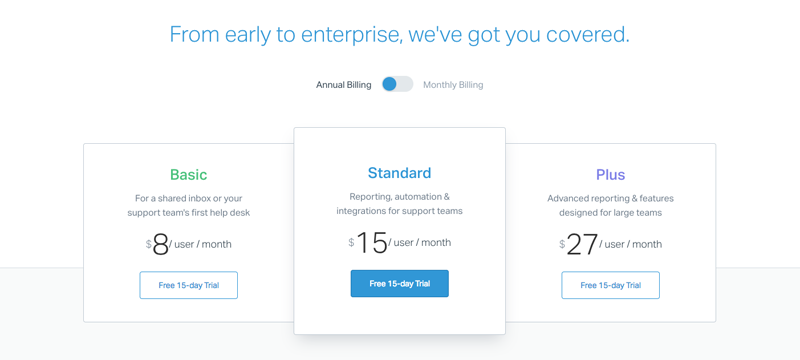Click the dollar sign beside the 27 price
800x360 pixels.
[562, 244]
